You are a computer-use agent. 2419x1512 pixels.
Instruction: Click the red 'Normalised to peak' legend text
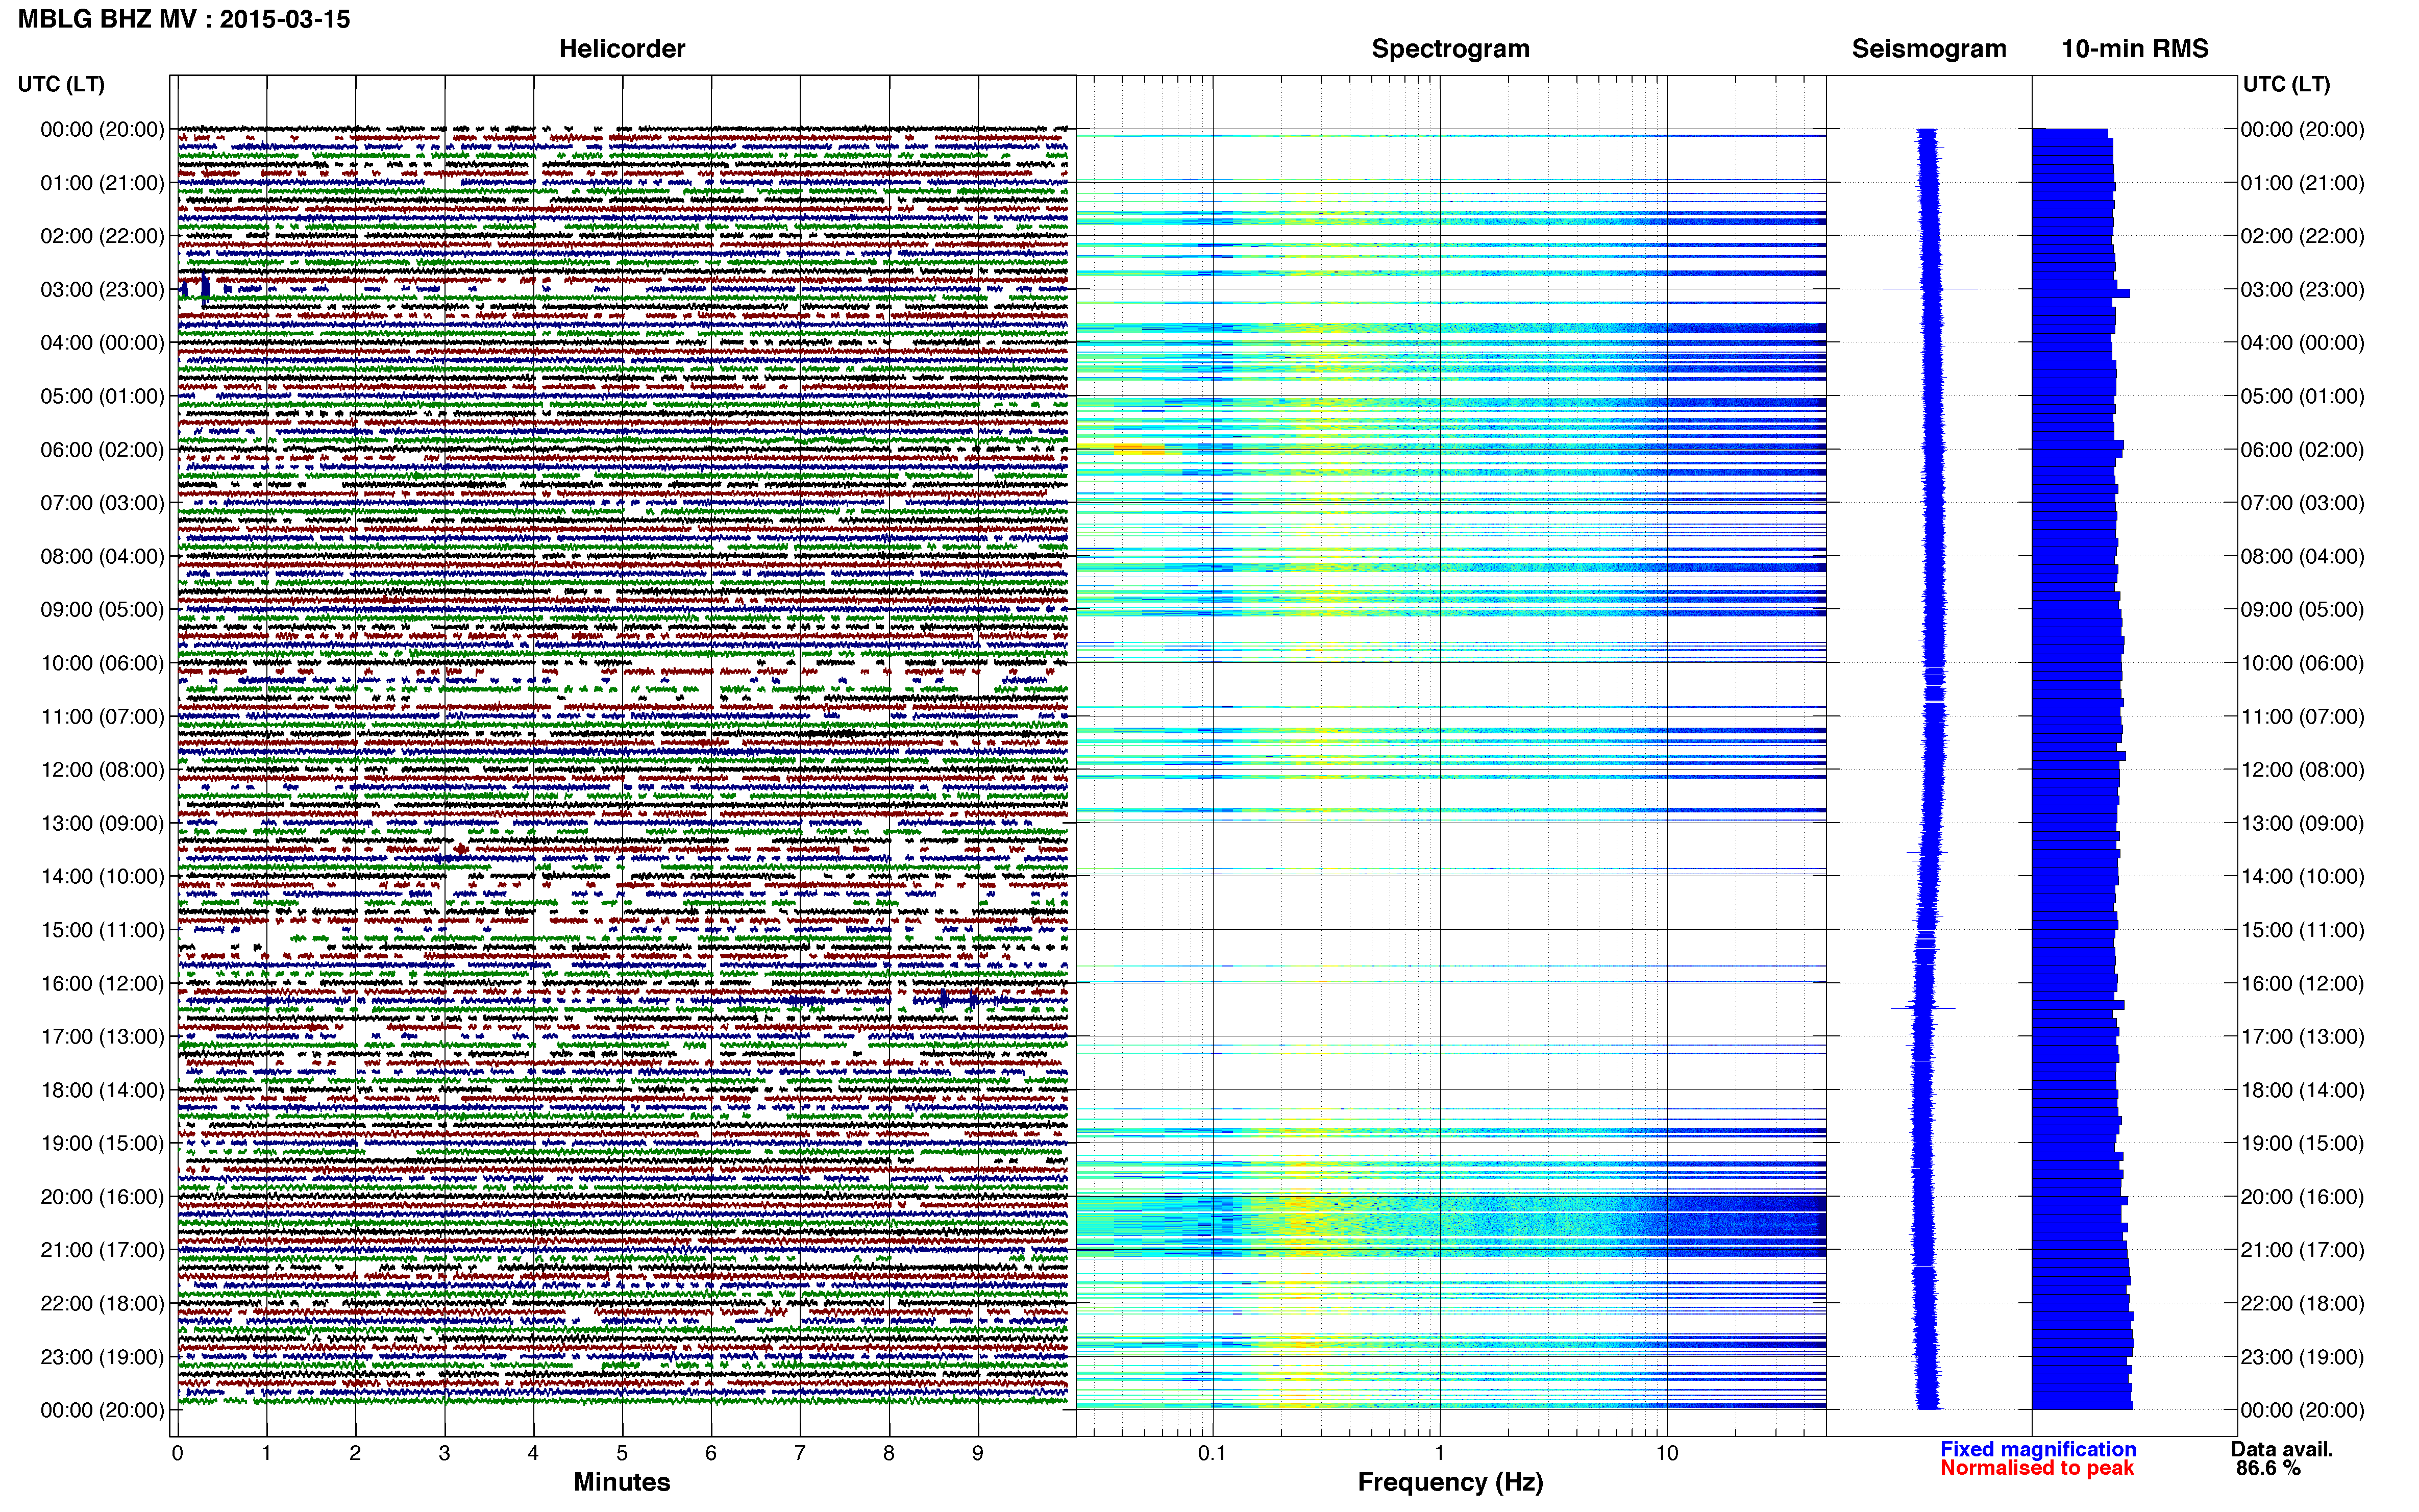[x=2037, y=1468]
